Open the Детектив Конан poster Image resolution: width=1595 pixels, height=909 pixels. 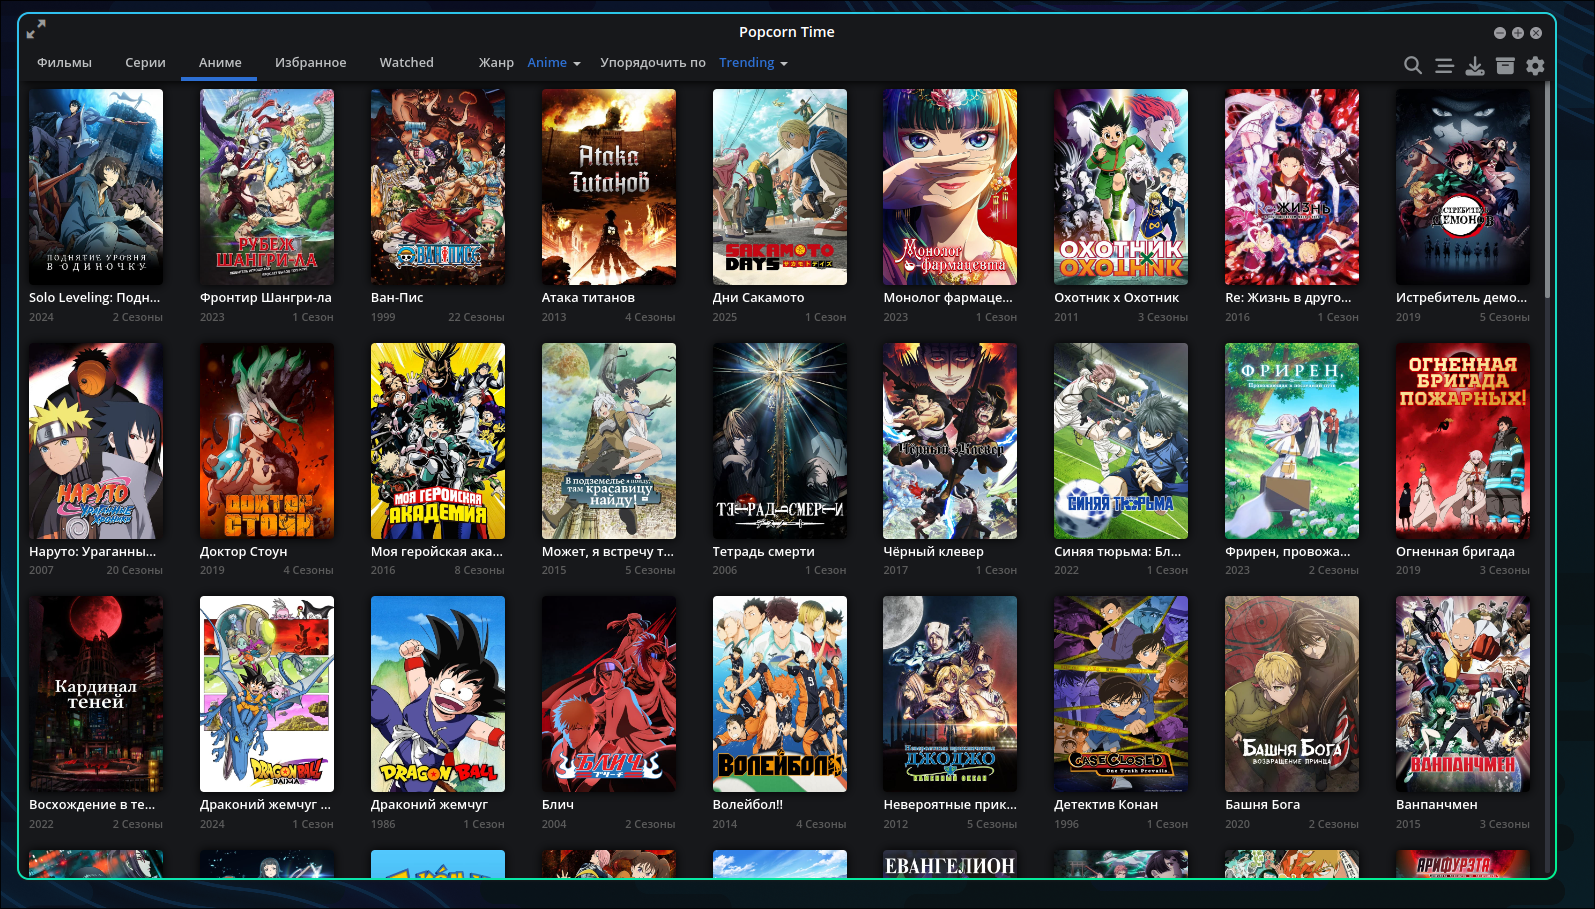pos(1121,694)
